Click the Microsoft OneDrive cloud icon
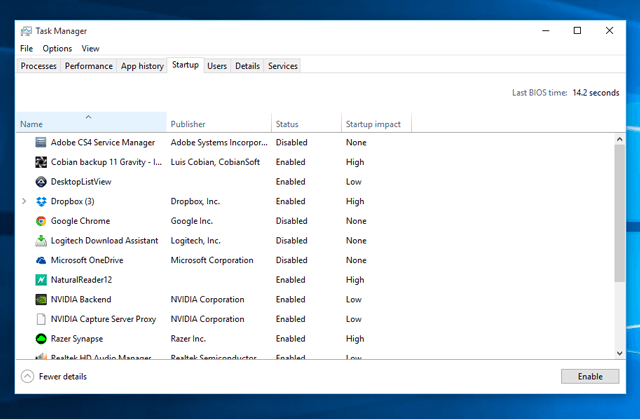This screenshot has height=419, width=640. click(x=41, y=260)
